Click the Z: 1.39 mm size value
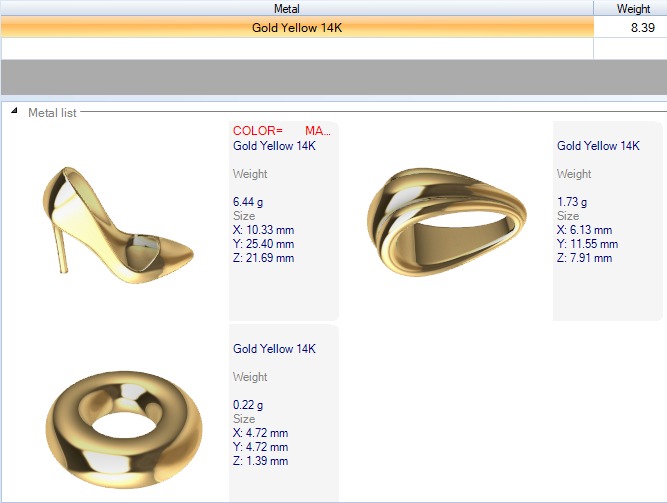This screenshot has width=667, height=503. click(x=260, y=461)
